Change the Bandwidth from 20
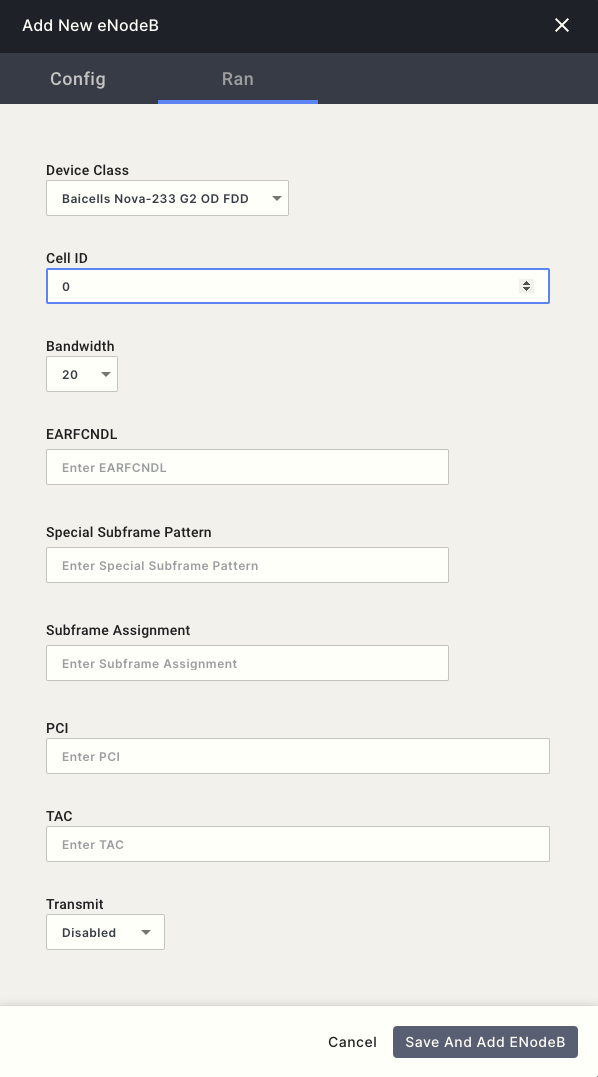Image resolution: width=598 pixels, height=1077 pixels. 82,374
